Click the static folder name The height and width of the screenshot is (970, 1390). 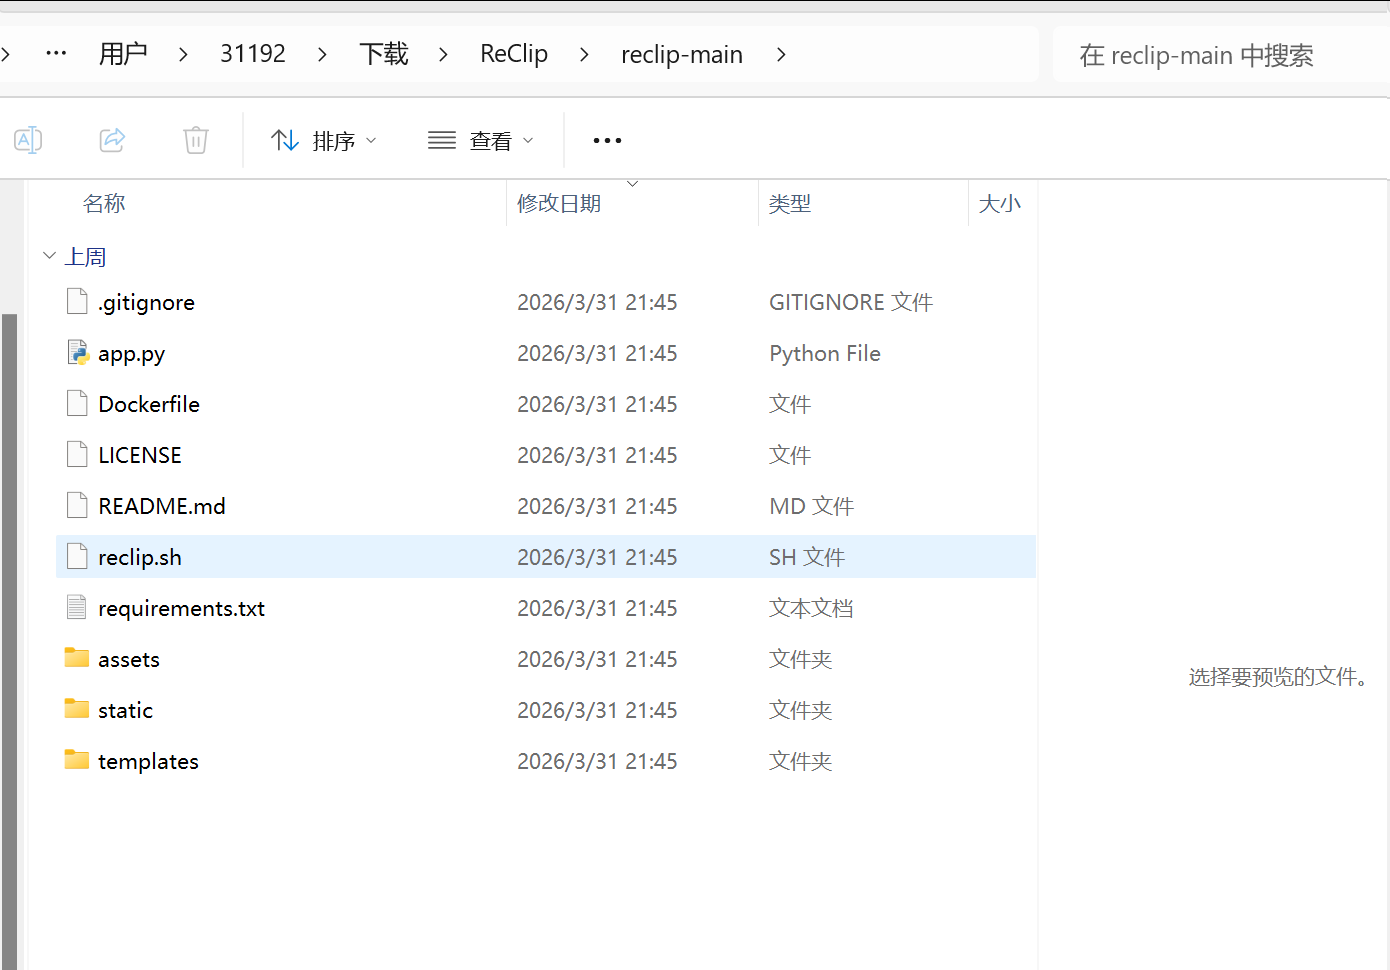click(x=125, y=710)
